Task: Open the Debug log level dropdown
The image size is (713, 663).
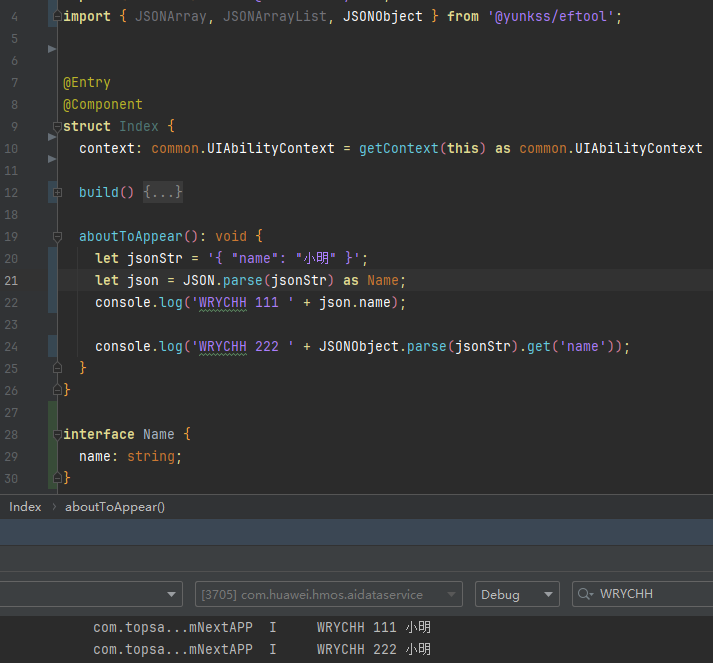Action: (517, 594)
